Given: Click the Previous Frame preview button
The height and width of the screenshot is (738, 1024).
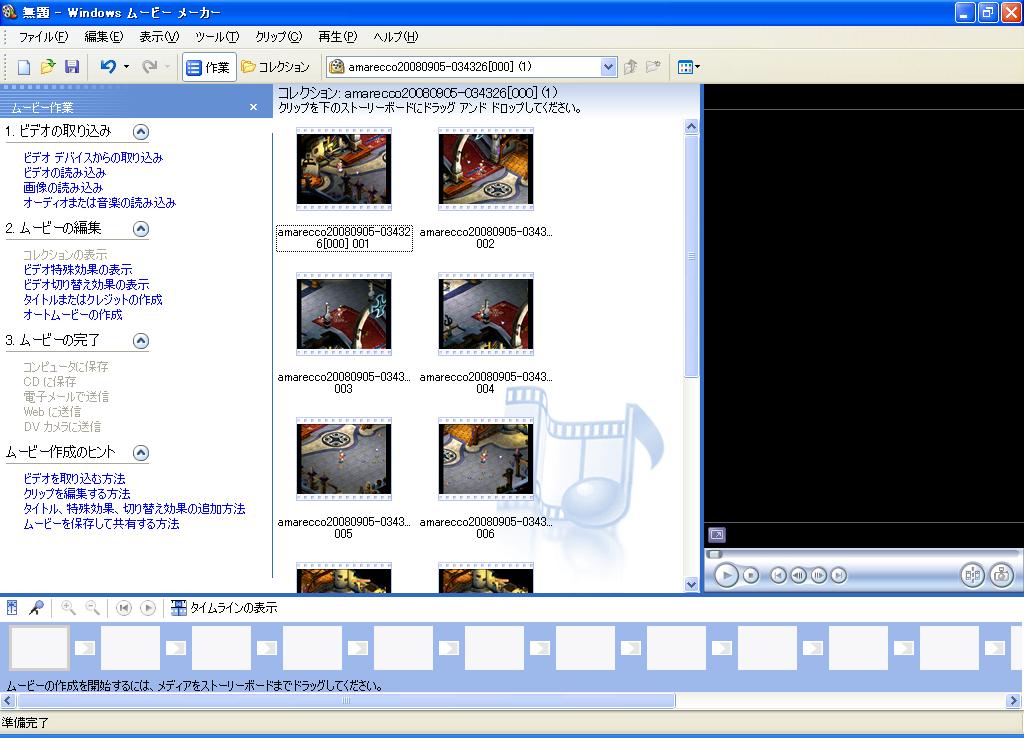Looking at the screenshot, I should 798,575.
